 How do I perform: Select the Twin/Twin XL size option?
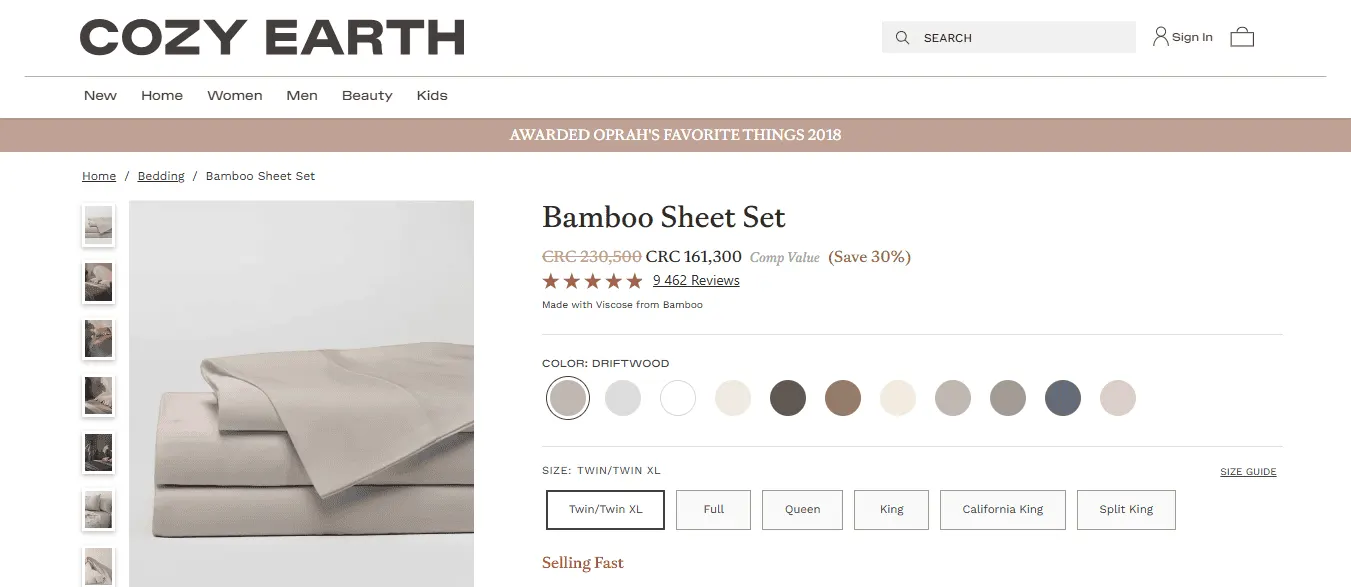click(x=606, y=509)
